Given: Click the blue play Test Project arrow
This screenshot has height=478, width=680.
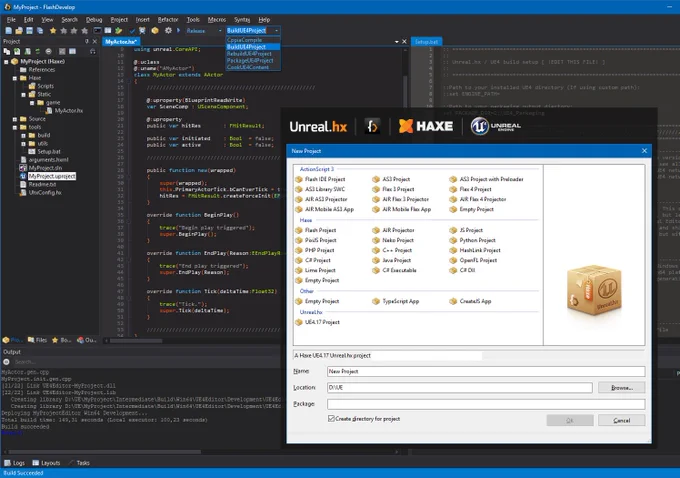Looking at the screenshot, I should pos(178,31).
